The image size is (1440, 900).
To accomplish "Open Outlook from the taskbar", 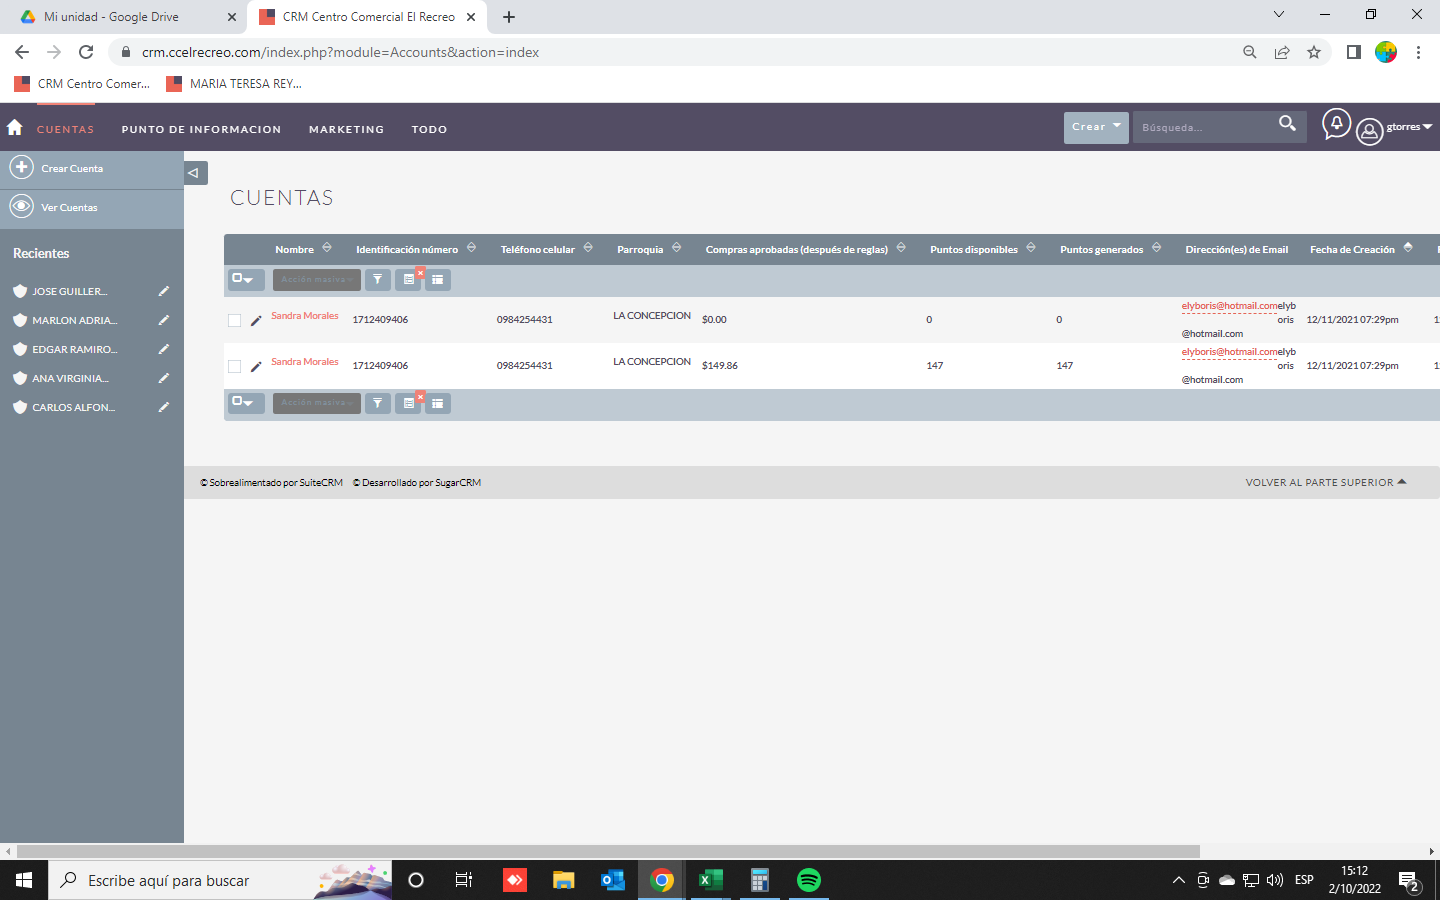I will click(612, 880).
